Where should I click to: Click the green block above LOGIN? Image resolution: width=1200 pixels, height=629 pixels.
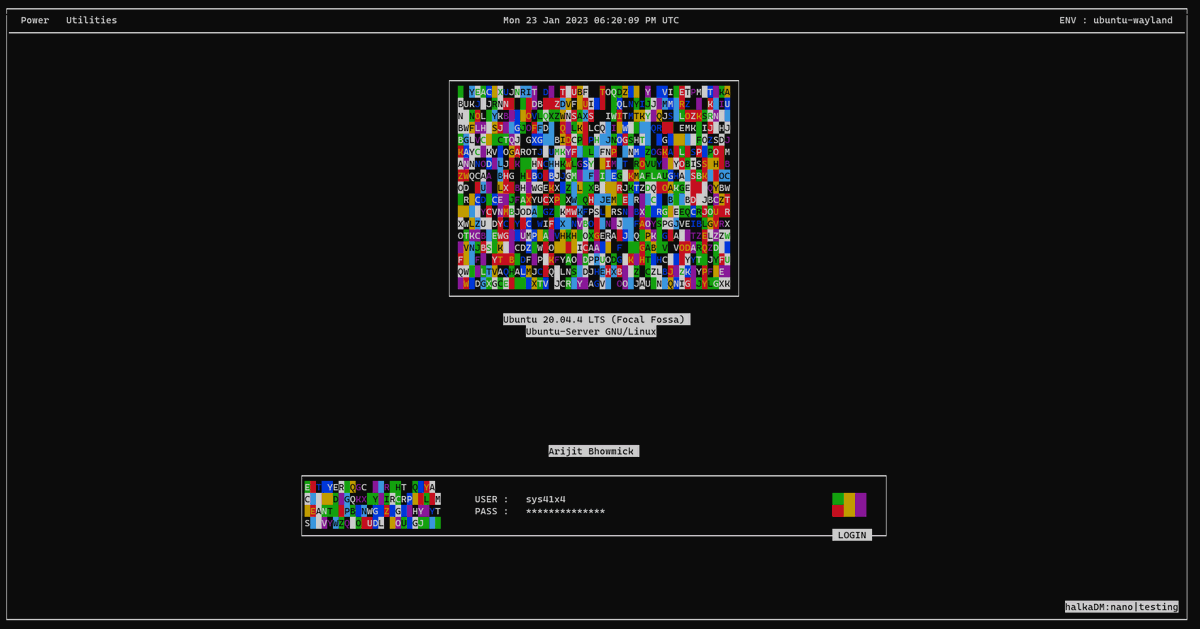point(838,499)
